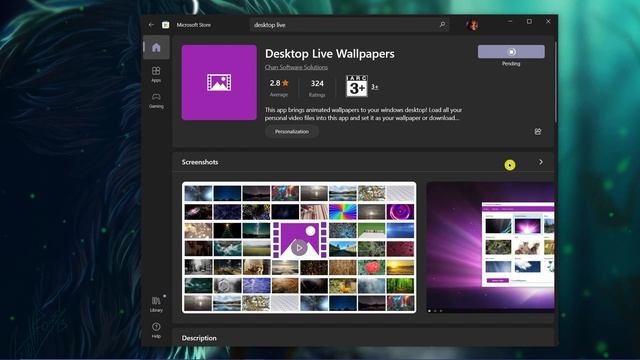The image size is (640, 360).
Task: Click the IARC 3+ rating badge
Action: tap(357, 86)
